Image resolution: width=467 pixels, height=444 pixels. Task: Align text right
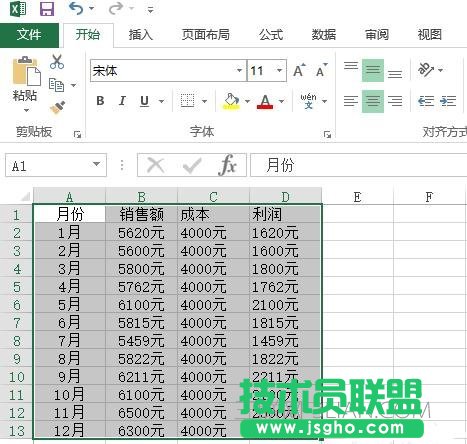[x=395, y=101]
